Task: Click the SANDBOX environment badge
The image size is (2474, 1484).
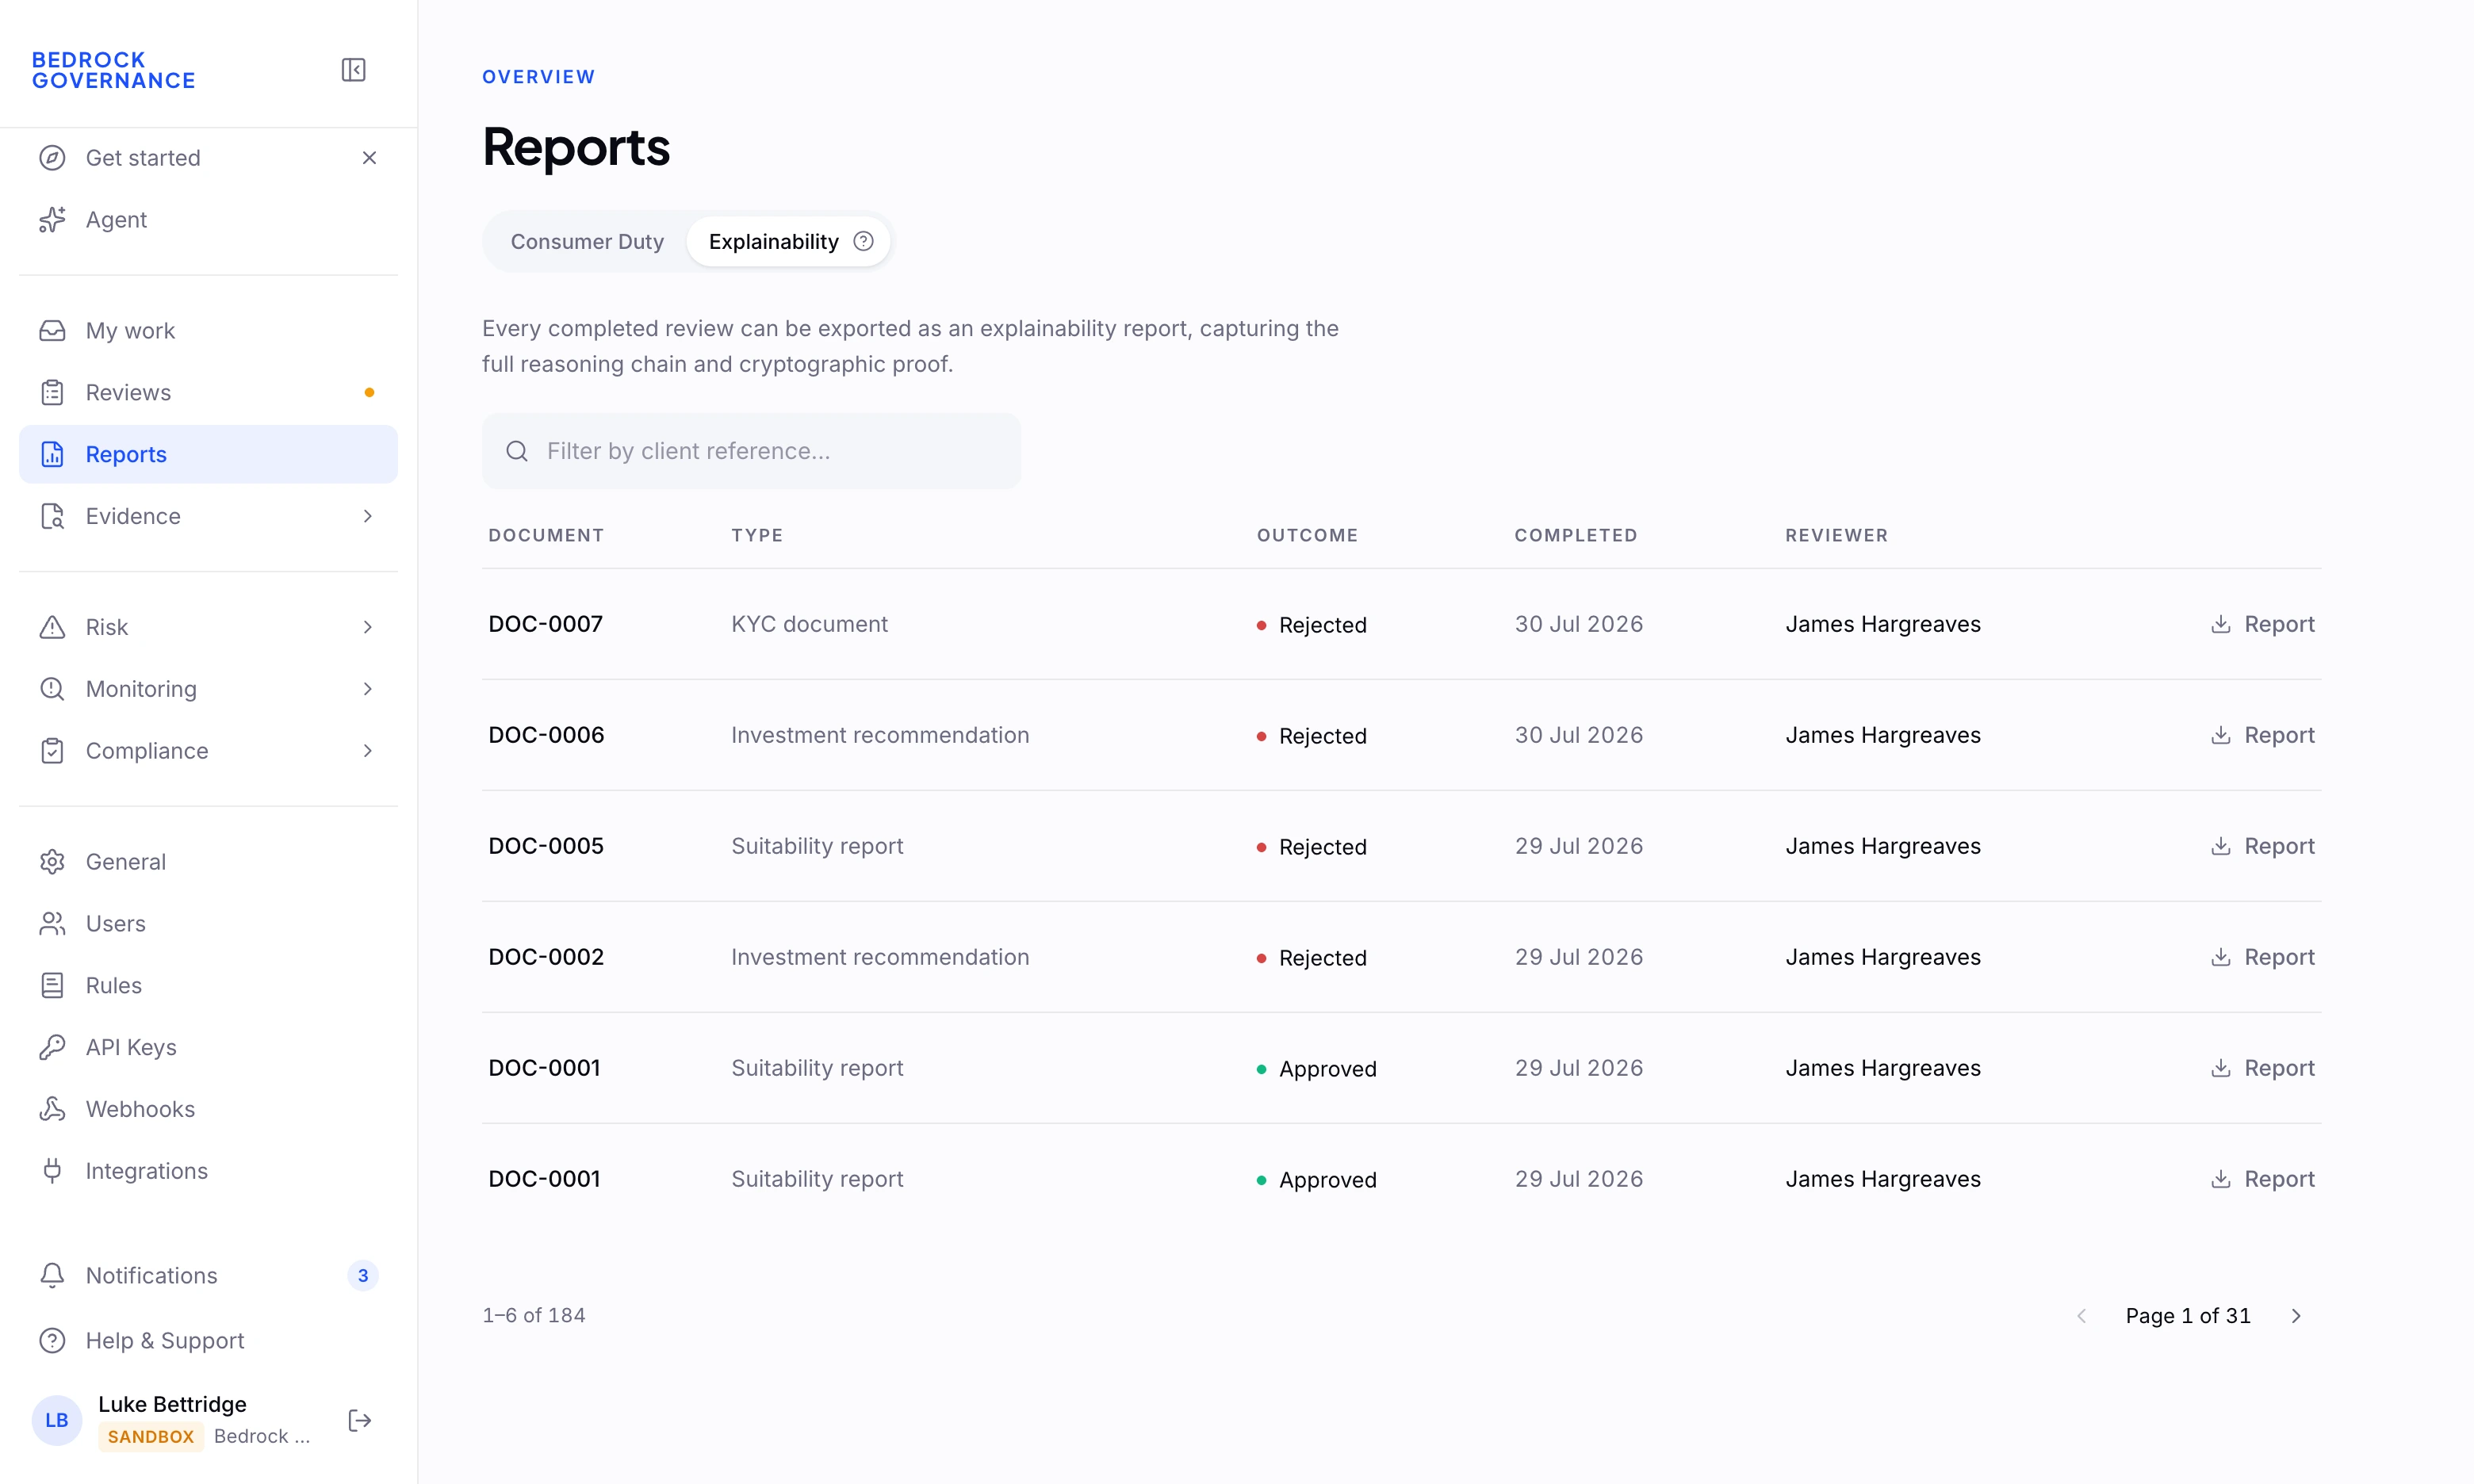Action: pos(151,1438)
